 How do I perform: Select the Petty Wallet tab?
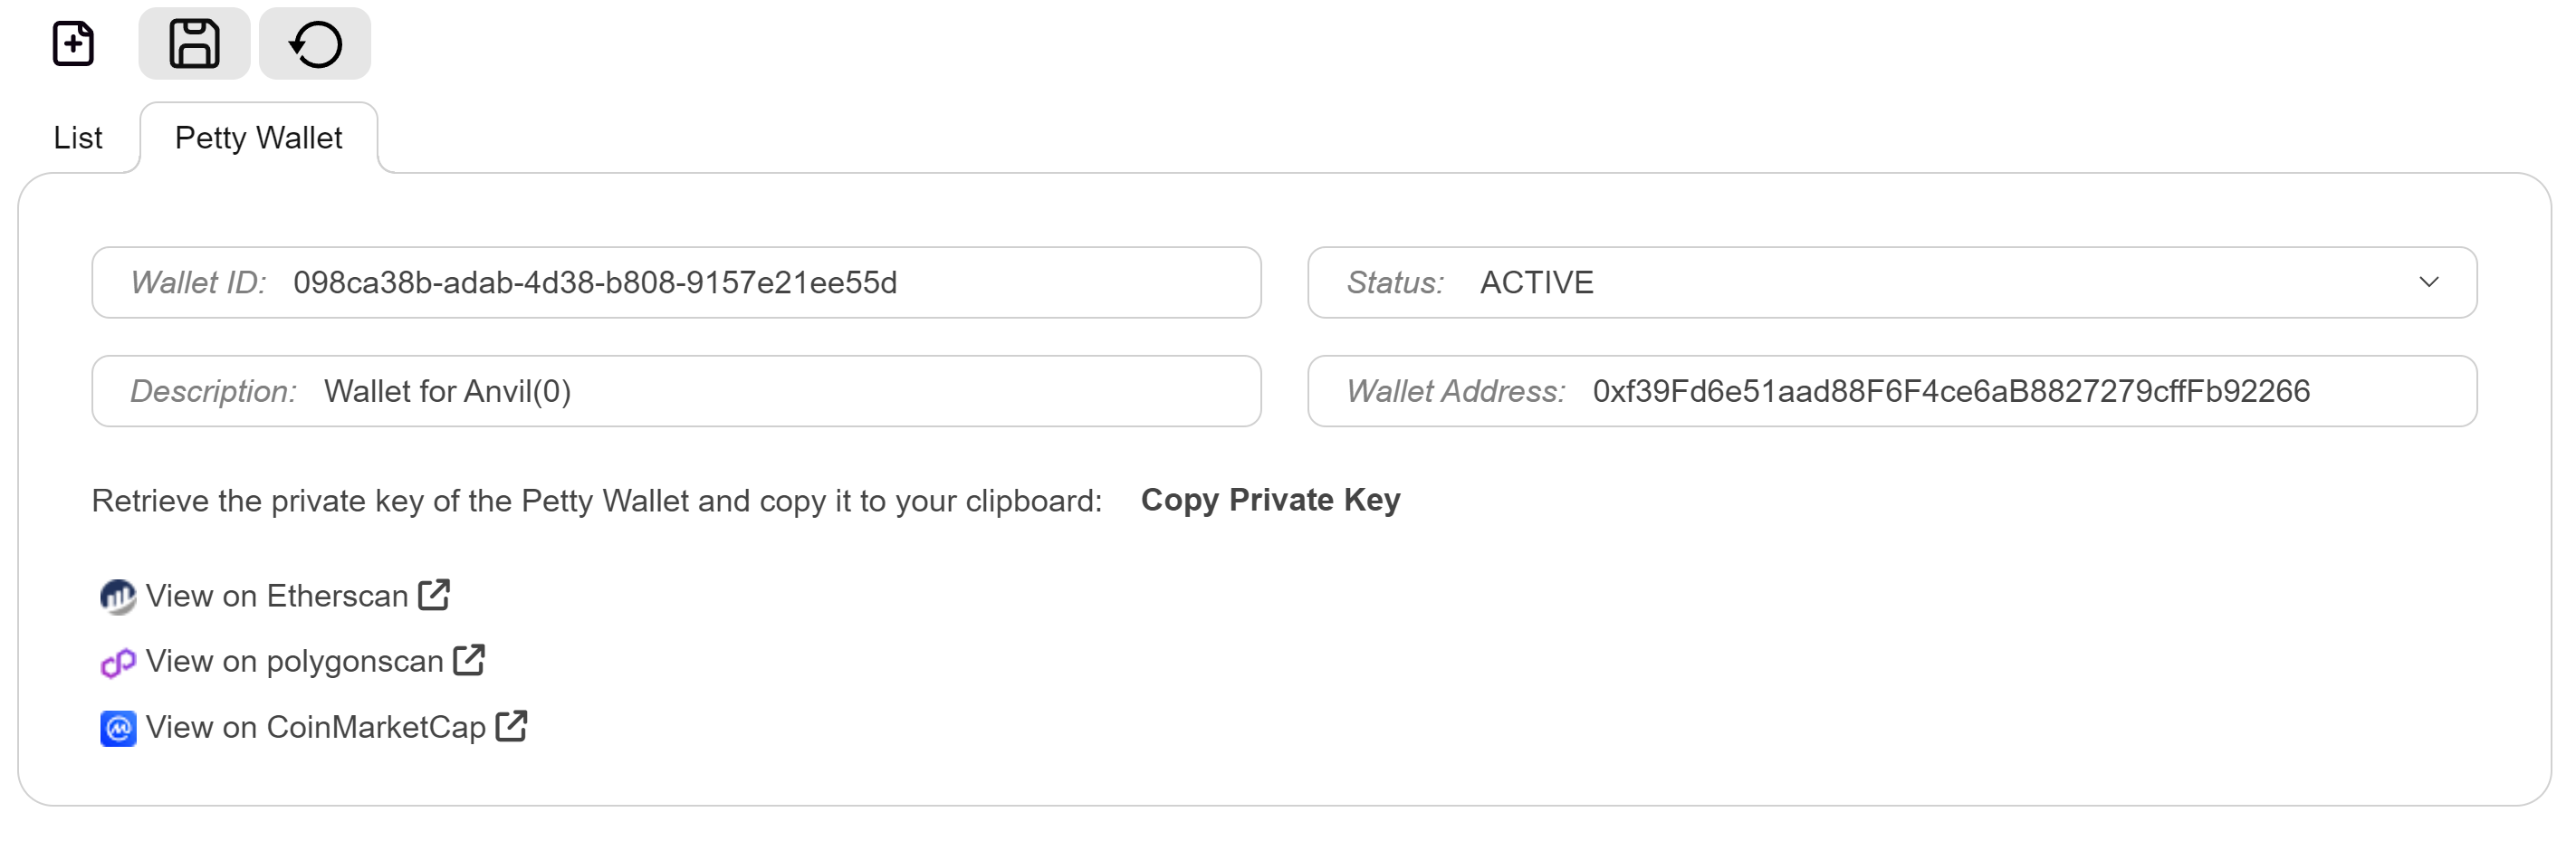coord(258,138)
